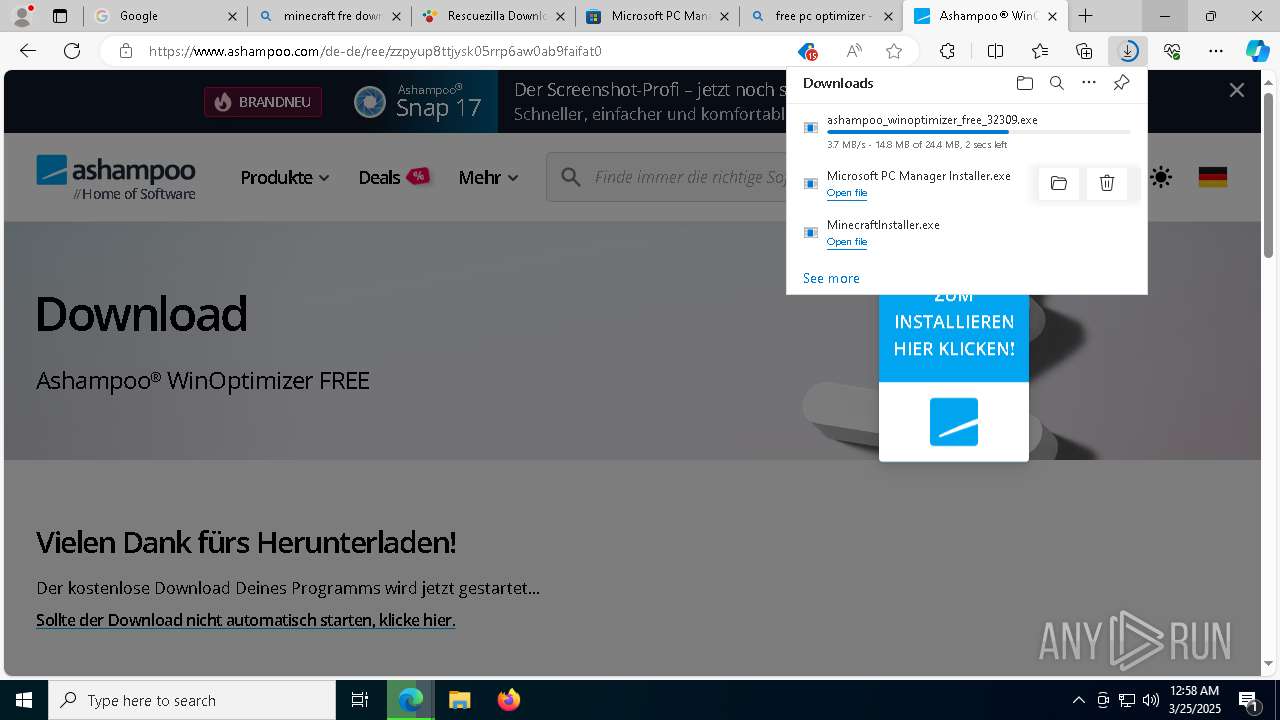Click the browser address bar URL
This screenshot has height=720, width=1280.
pyautogui.click(x=375, y=51)
